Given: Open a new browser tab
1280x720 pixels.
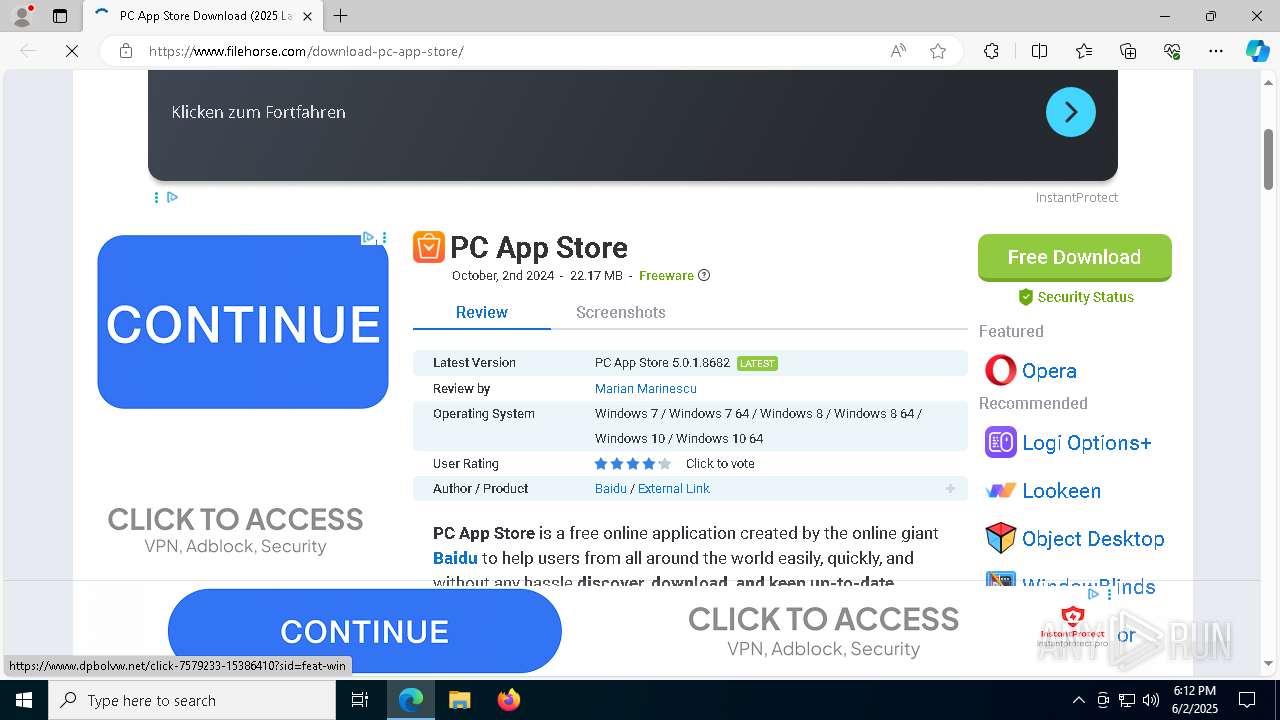Looking at the screenshot, I should click(341, 16).
